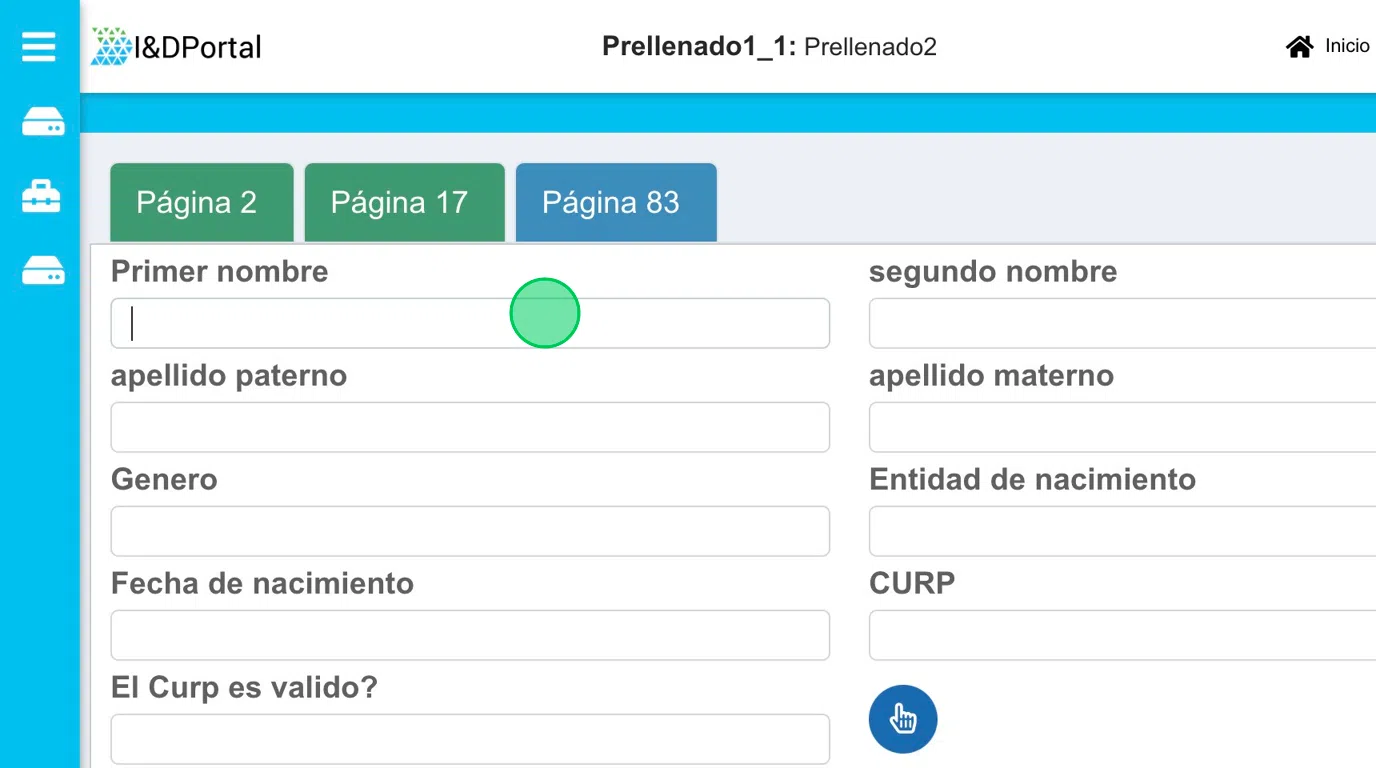Click the Entidad de nacimiento field
The width and height of the screenshot is (1376, 768).
[1120, 531]
